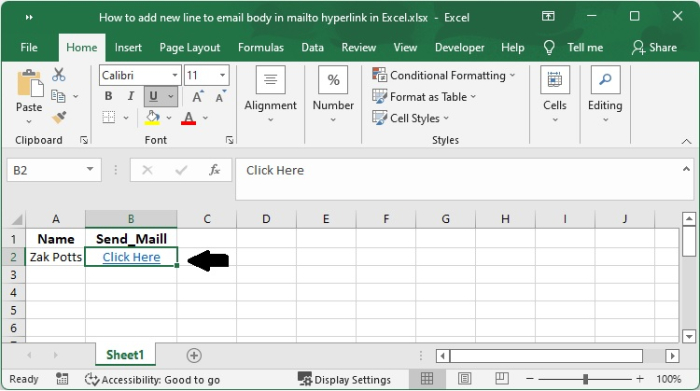Add a new sheet with plus icon
Screen dimensions: 700x391
194,356
